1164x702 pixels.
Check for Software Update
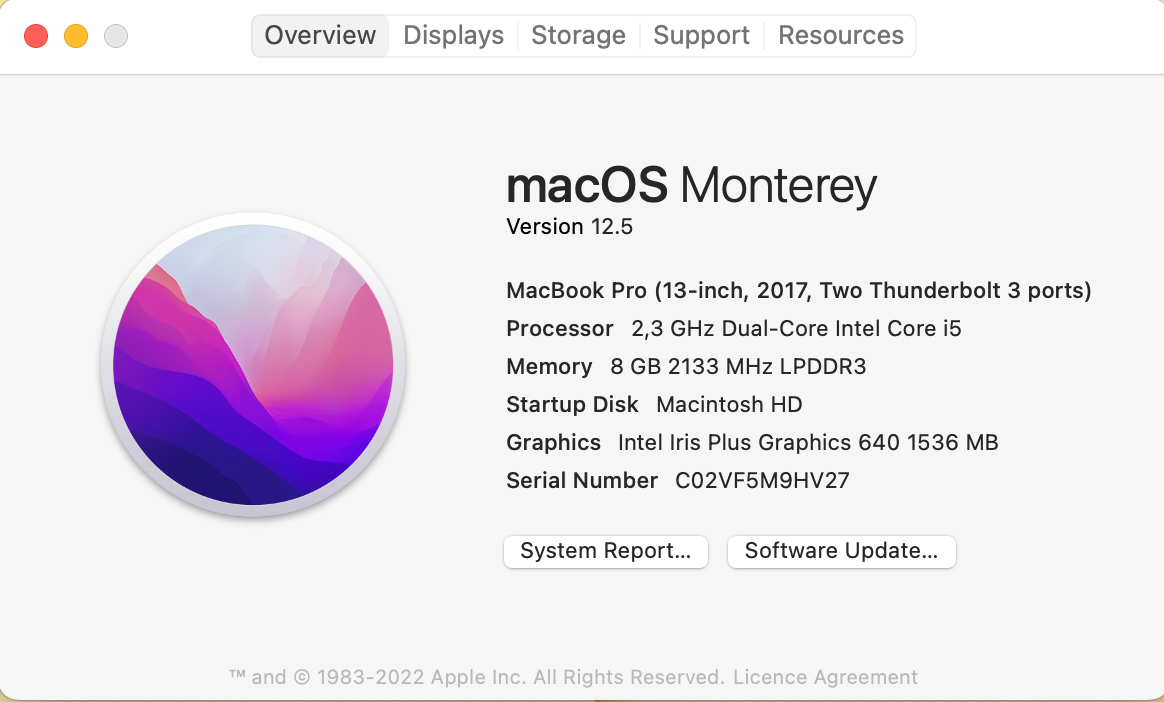[x=841, y=551]
